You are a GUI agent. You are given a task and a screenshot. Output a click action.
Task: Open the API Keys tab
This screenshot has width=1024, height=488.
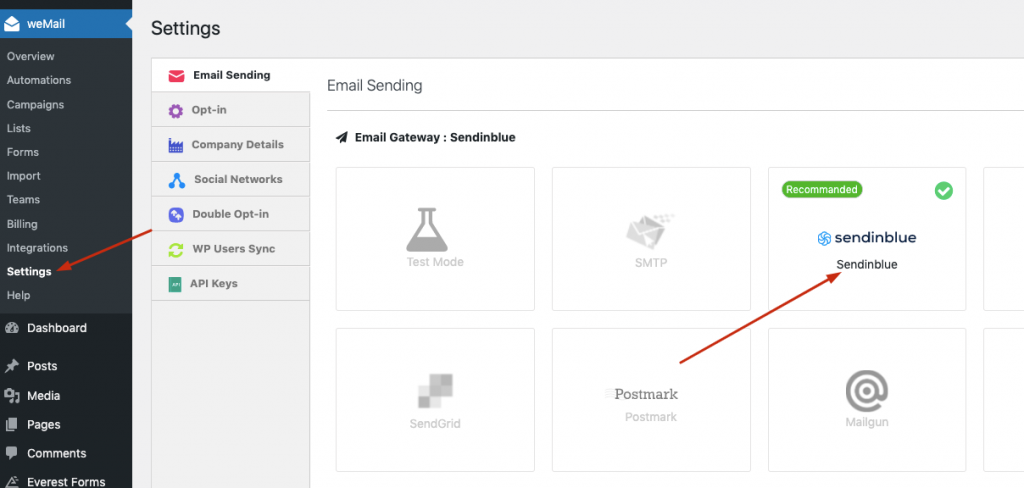231,284
